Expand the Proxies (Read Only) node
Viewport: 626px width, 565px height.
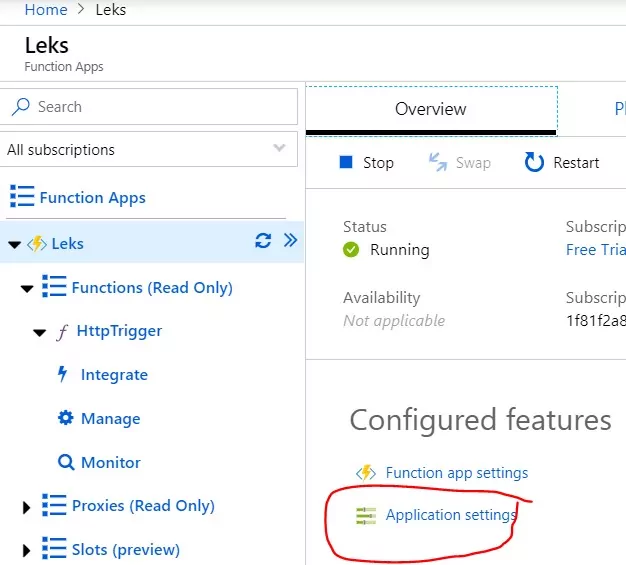(x=26, y=507)
